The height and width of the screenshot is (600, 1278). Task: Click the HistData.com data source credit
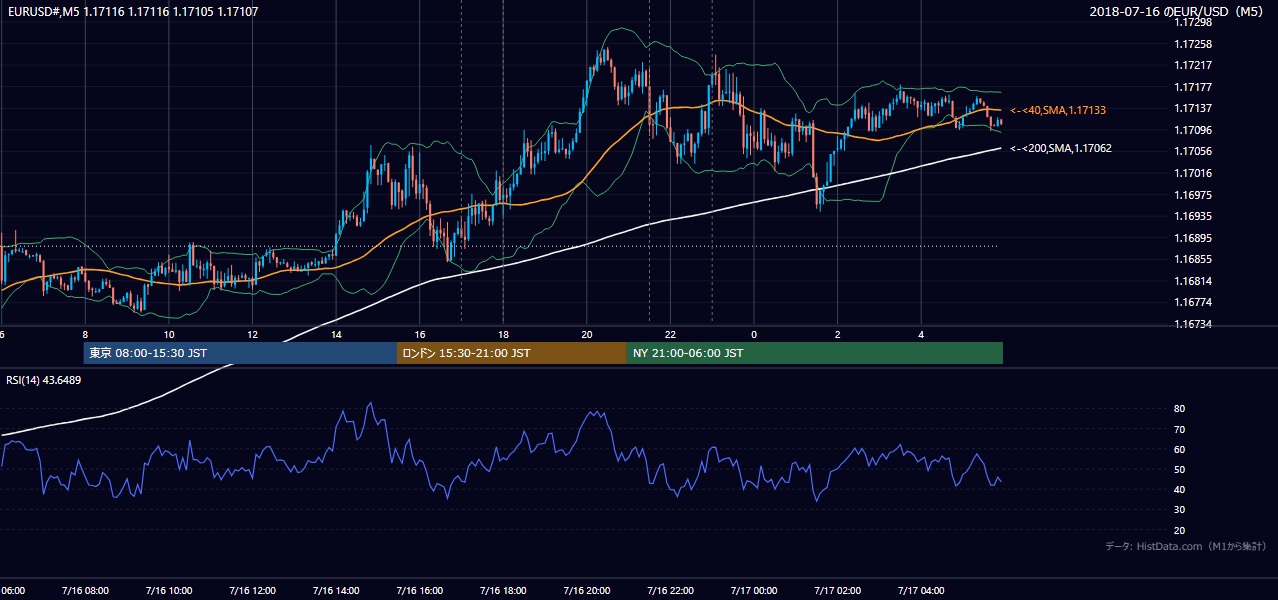[x=1186, y=546]
